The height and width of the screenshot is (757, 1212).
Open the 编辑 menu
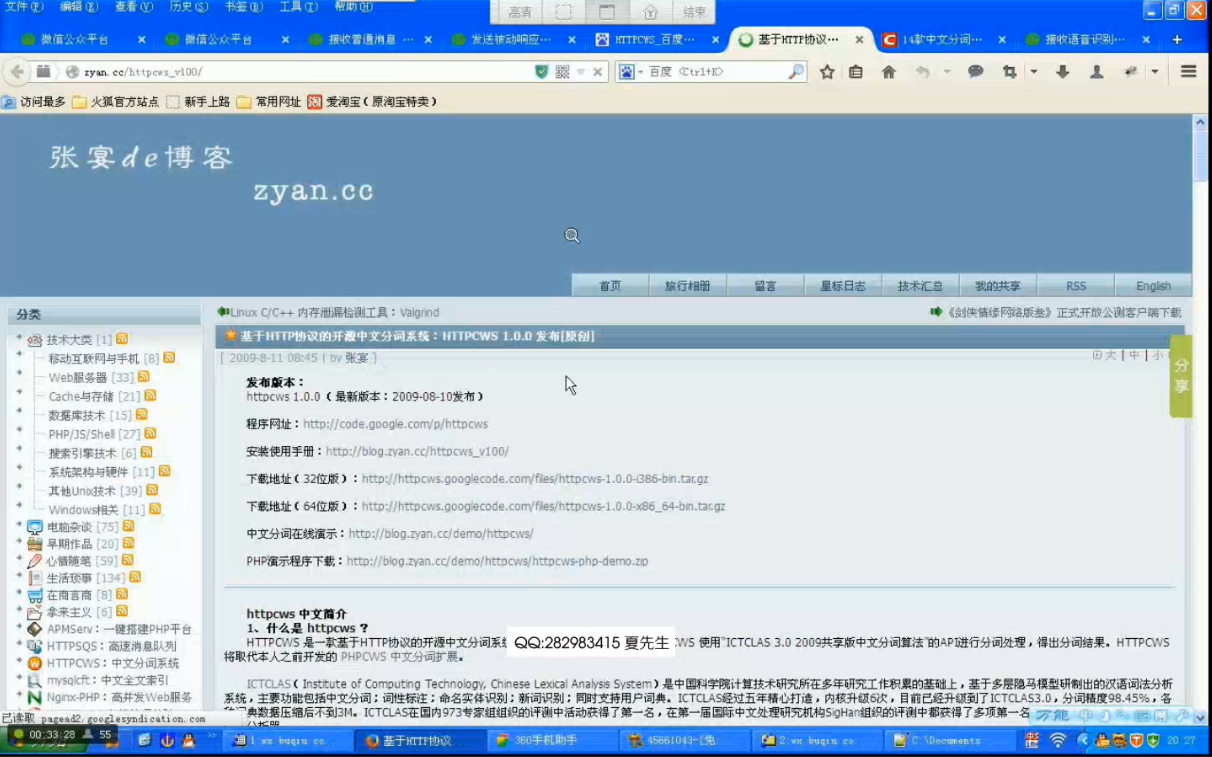(79, 7)
